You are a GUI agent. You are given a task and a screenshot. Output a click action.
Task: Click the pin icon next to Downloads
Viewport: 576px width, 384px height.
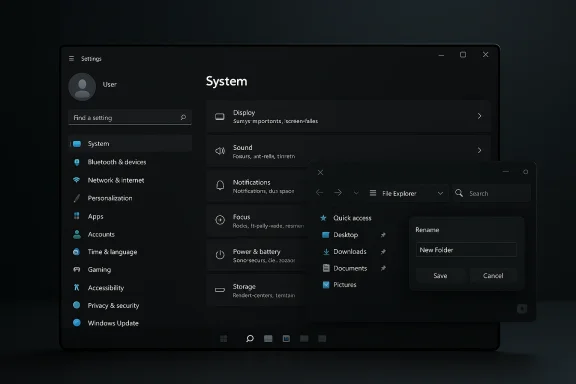coord(383,252)
